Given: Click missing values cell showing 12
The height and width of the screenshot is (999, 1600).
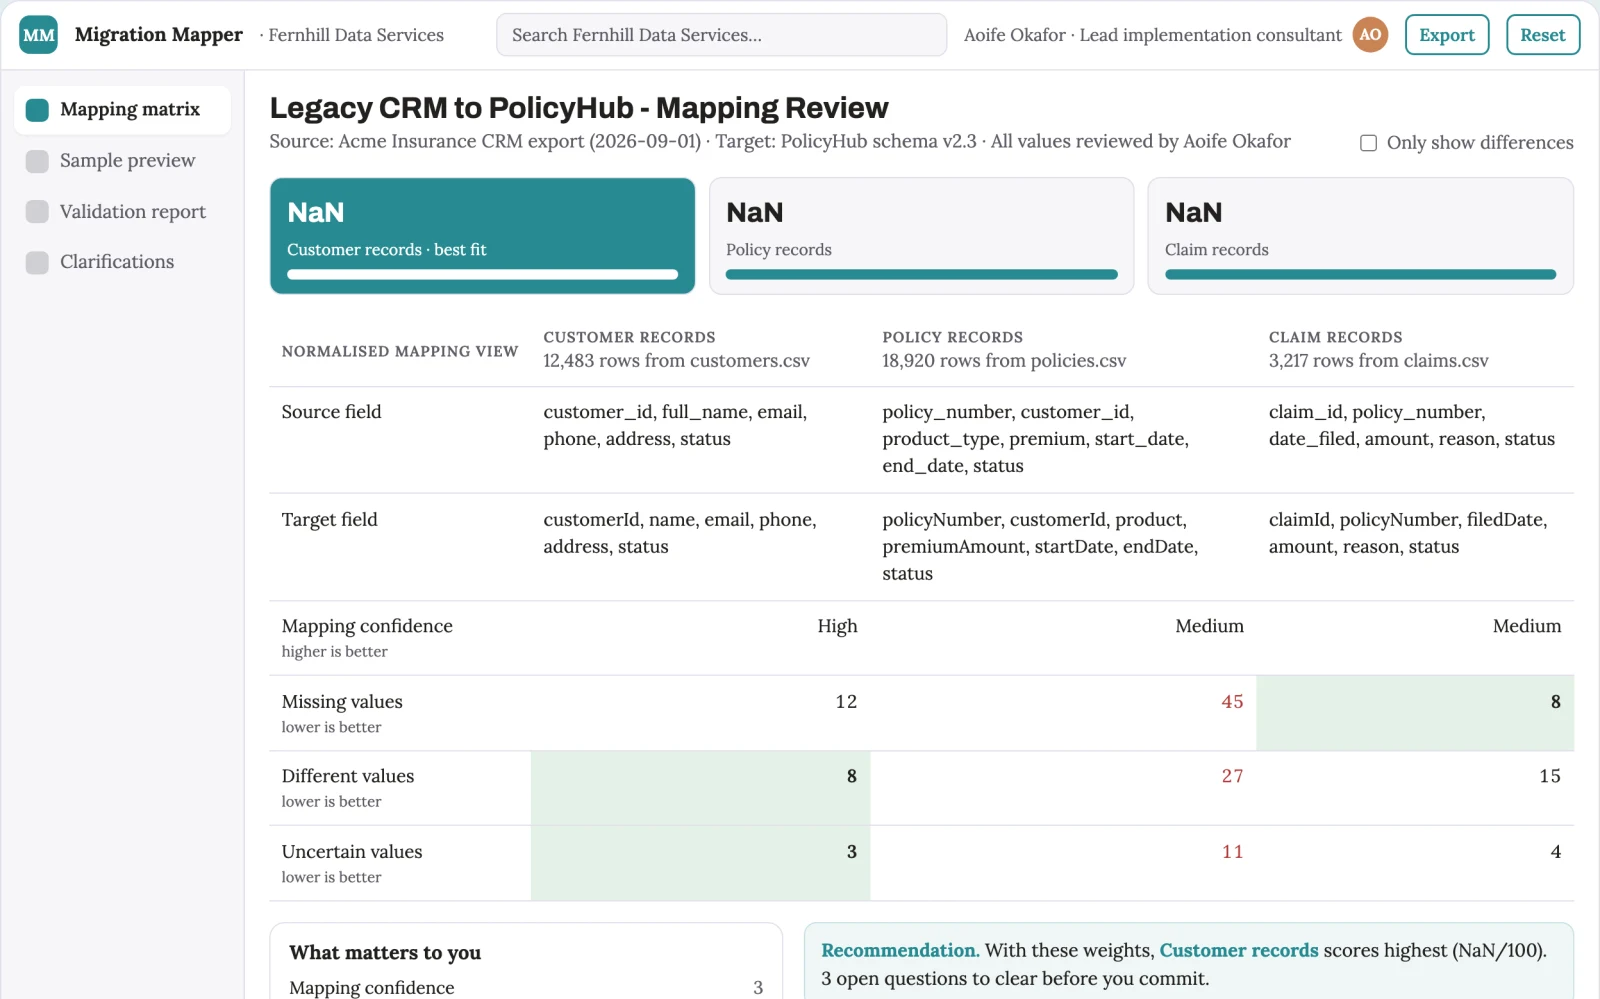Looking at the screenshot, I should pyautogui.click(x=700, y=713).
